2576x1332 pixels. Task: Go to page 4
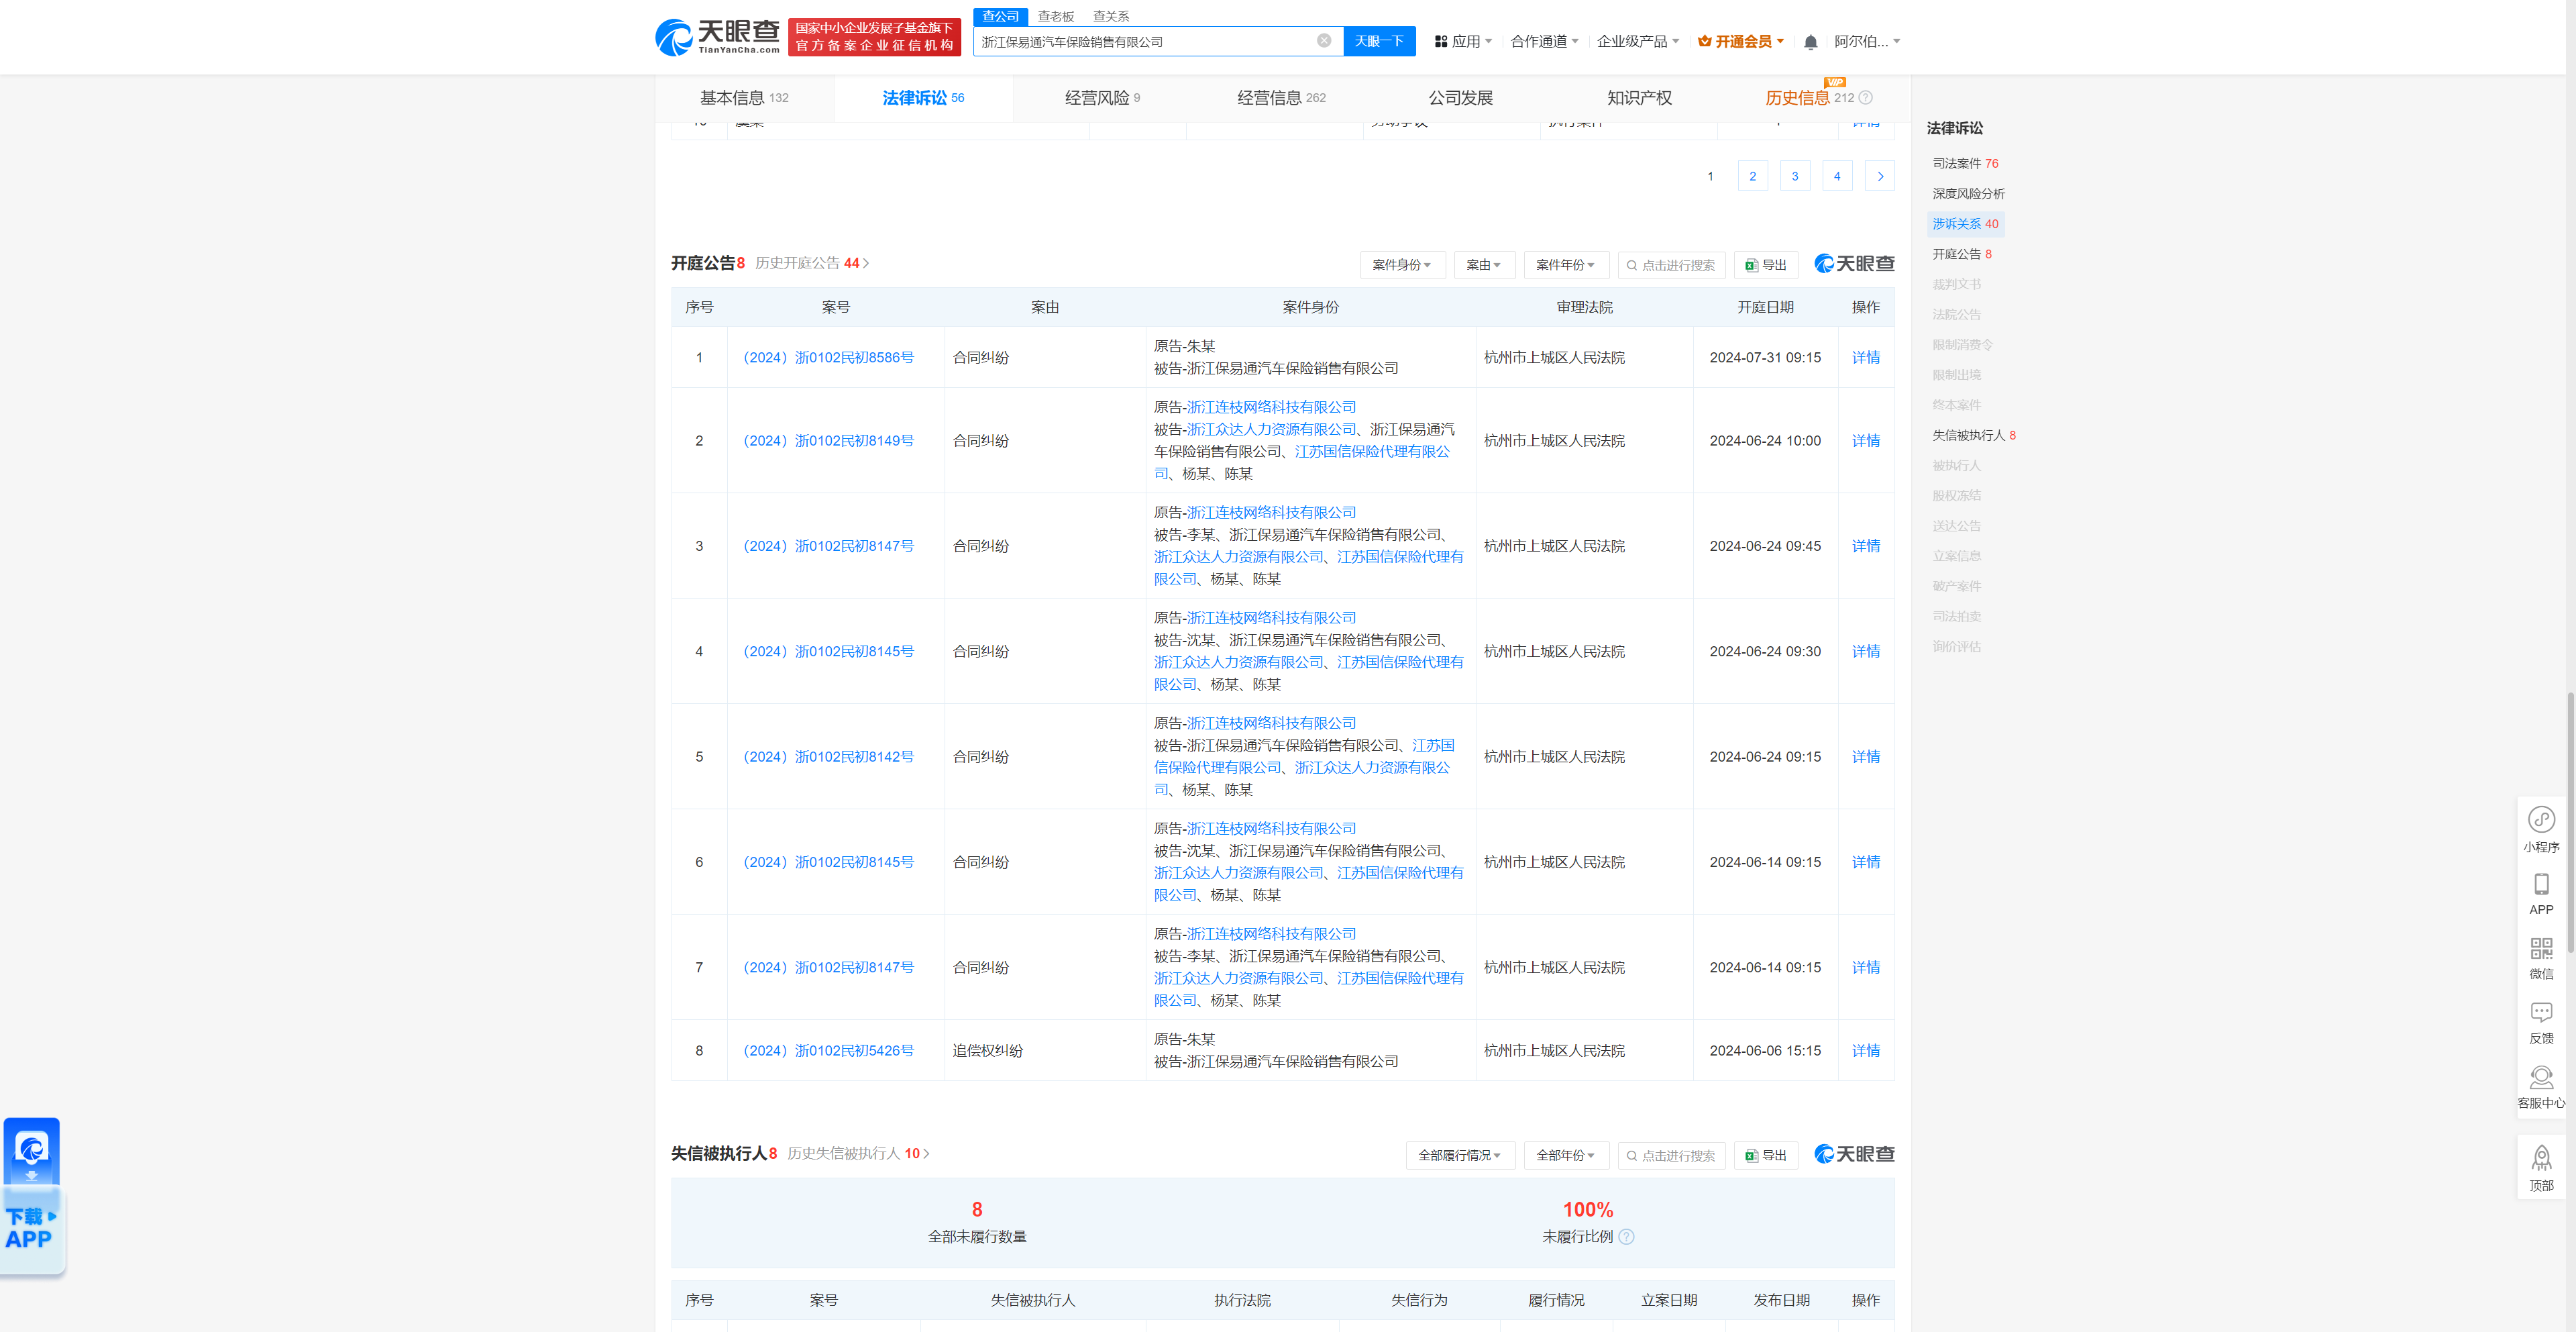[1837, 176]
